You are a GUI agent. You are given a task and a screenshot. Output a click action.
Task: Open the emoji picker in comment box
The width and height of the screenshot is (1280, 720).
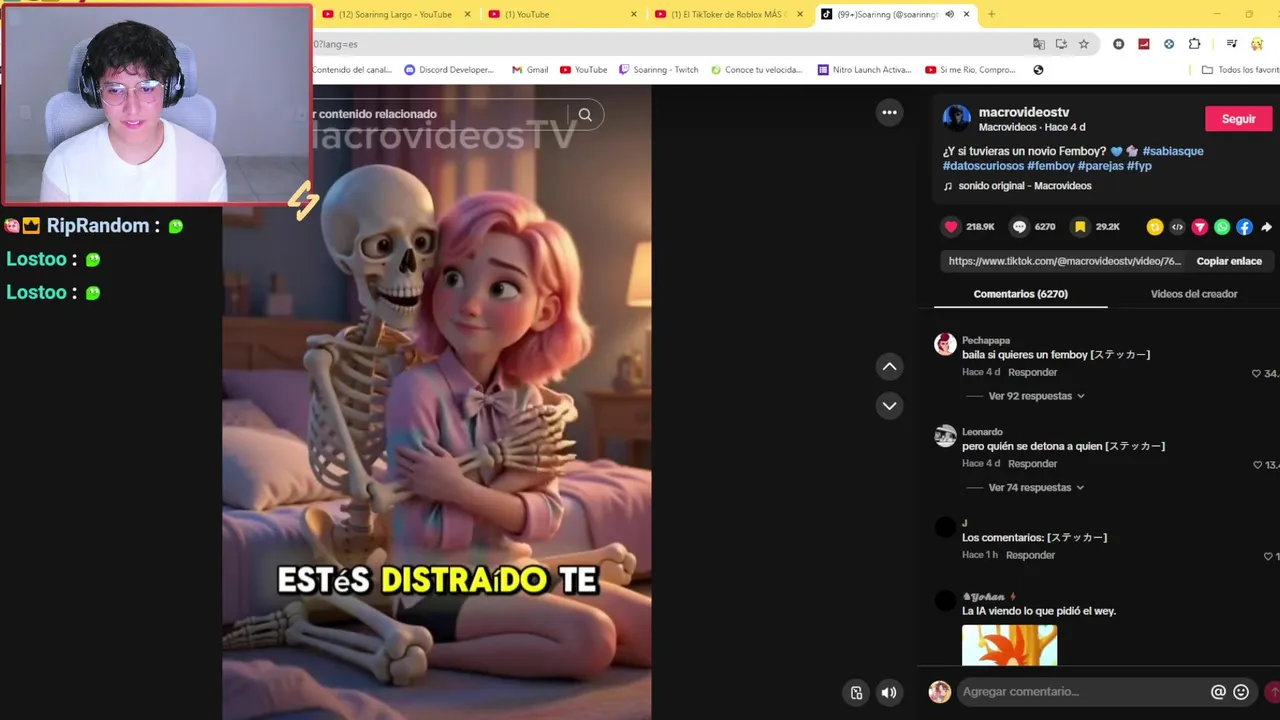pos(1241,691)
